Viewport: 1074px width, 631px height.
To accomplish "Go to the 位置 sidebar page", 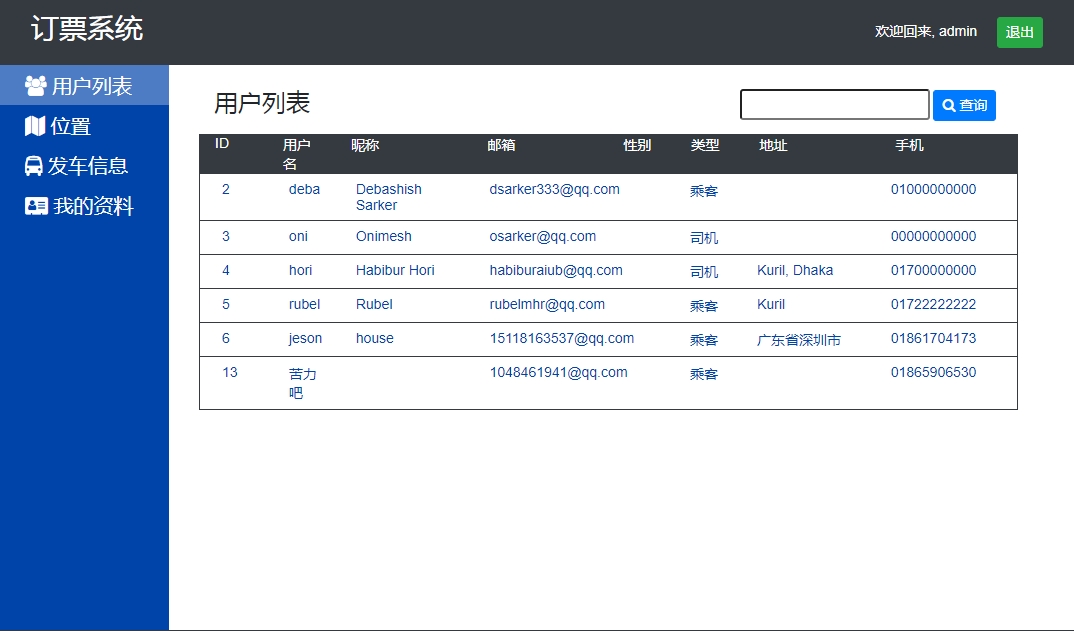I will point(71,126).
